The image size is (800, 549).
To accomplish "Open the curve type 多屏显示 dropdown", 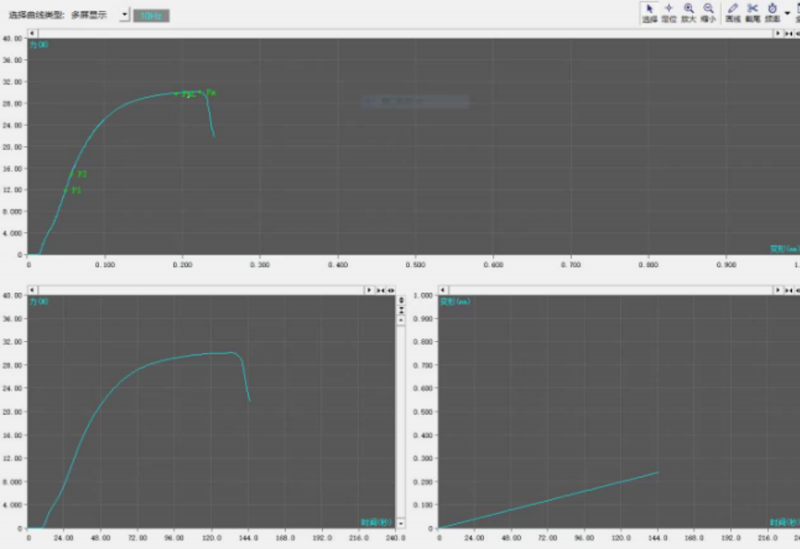I will [124, 15].
